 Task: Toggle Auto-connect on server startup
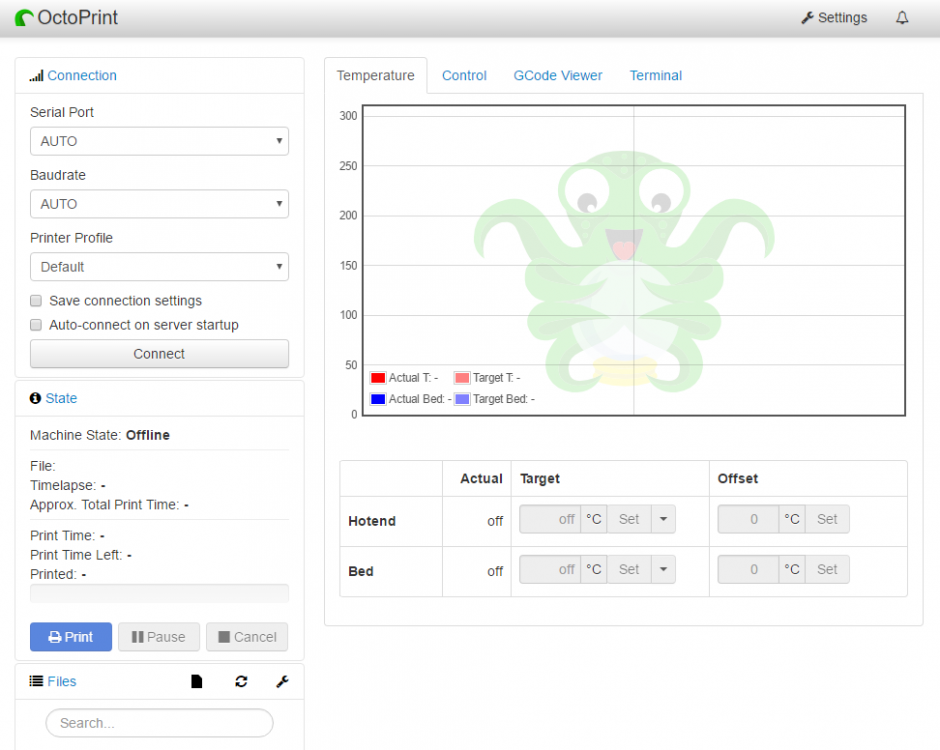coord(36,325)
